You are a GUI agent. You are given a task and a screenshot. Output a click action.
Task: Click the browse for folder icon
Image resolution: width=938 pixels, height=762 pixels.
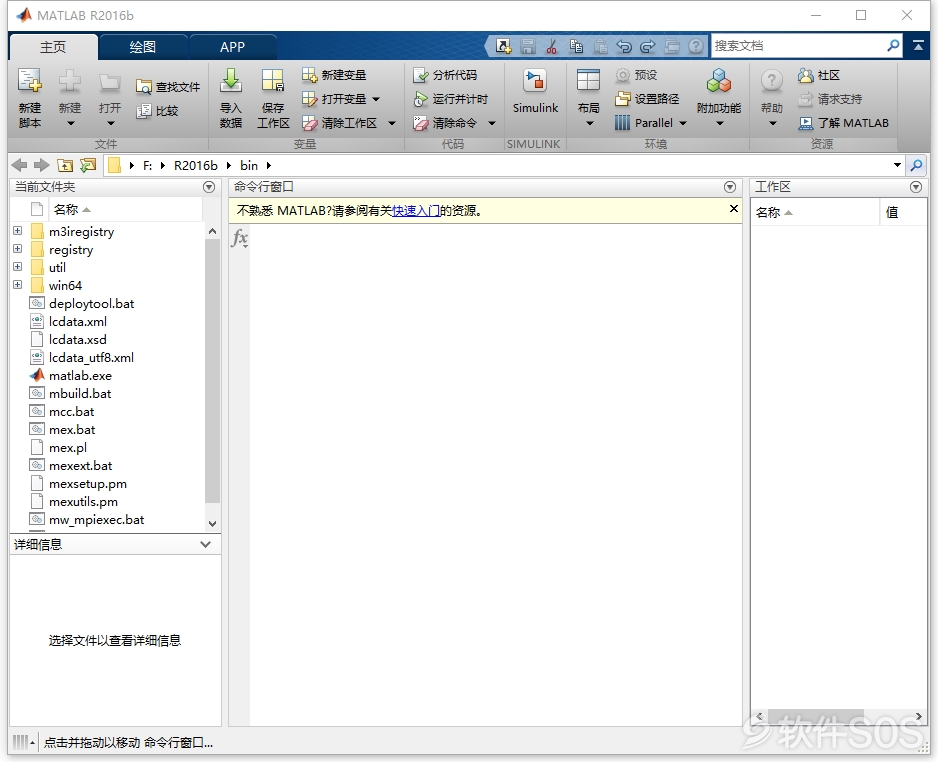[88, 166]
